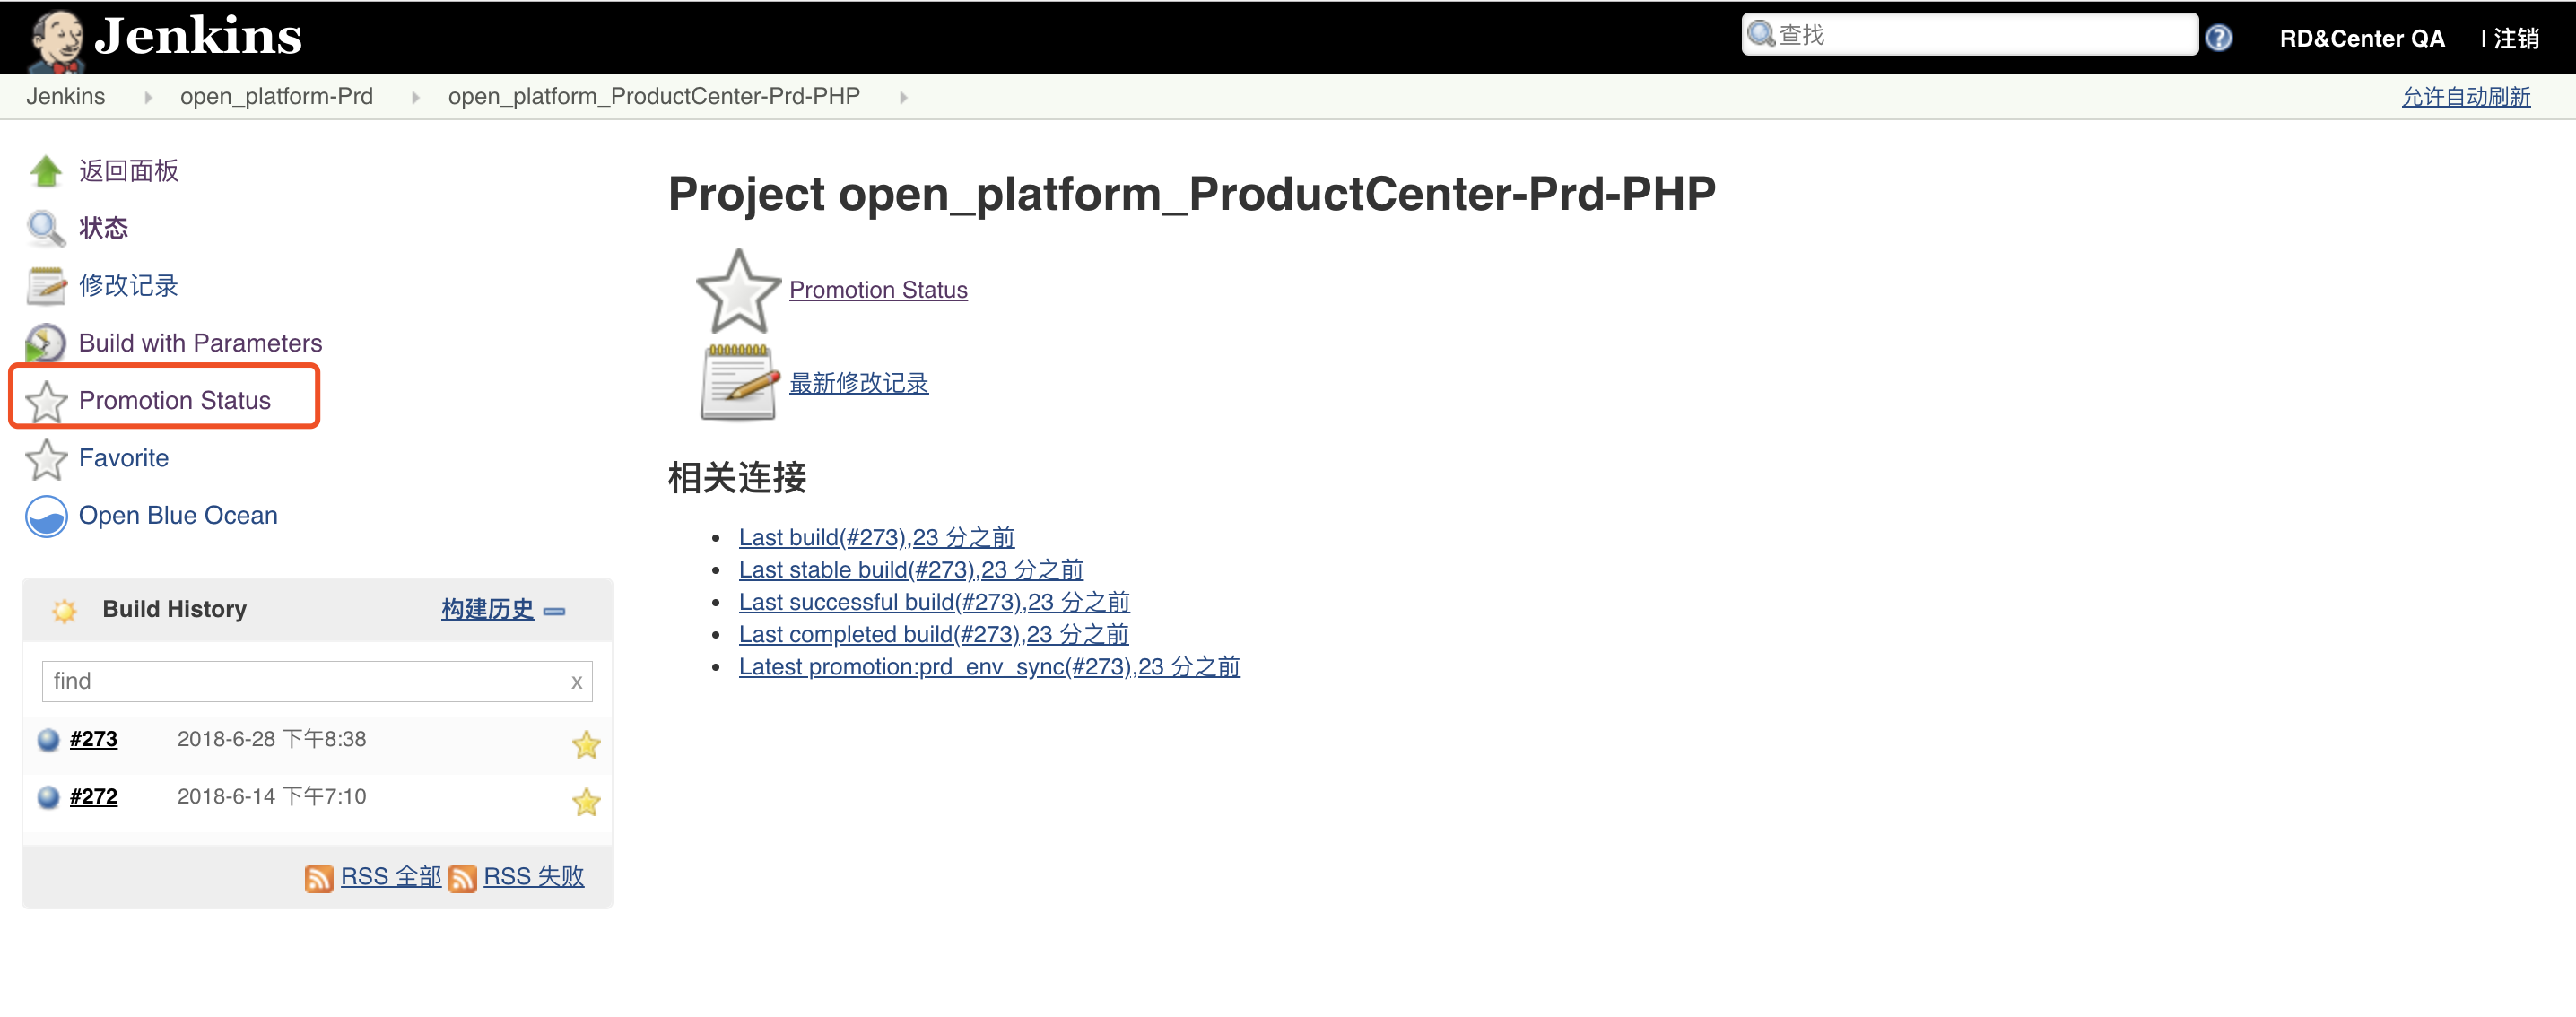
Task: Click the Build with Parameters clock icon
Action: [x=46, y=343]
